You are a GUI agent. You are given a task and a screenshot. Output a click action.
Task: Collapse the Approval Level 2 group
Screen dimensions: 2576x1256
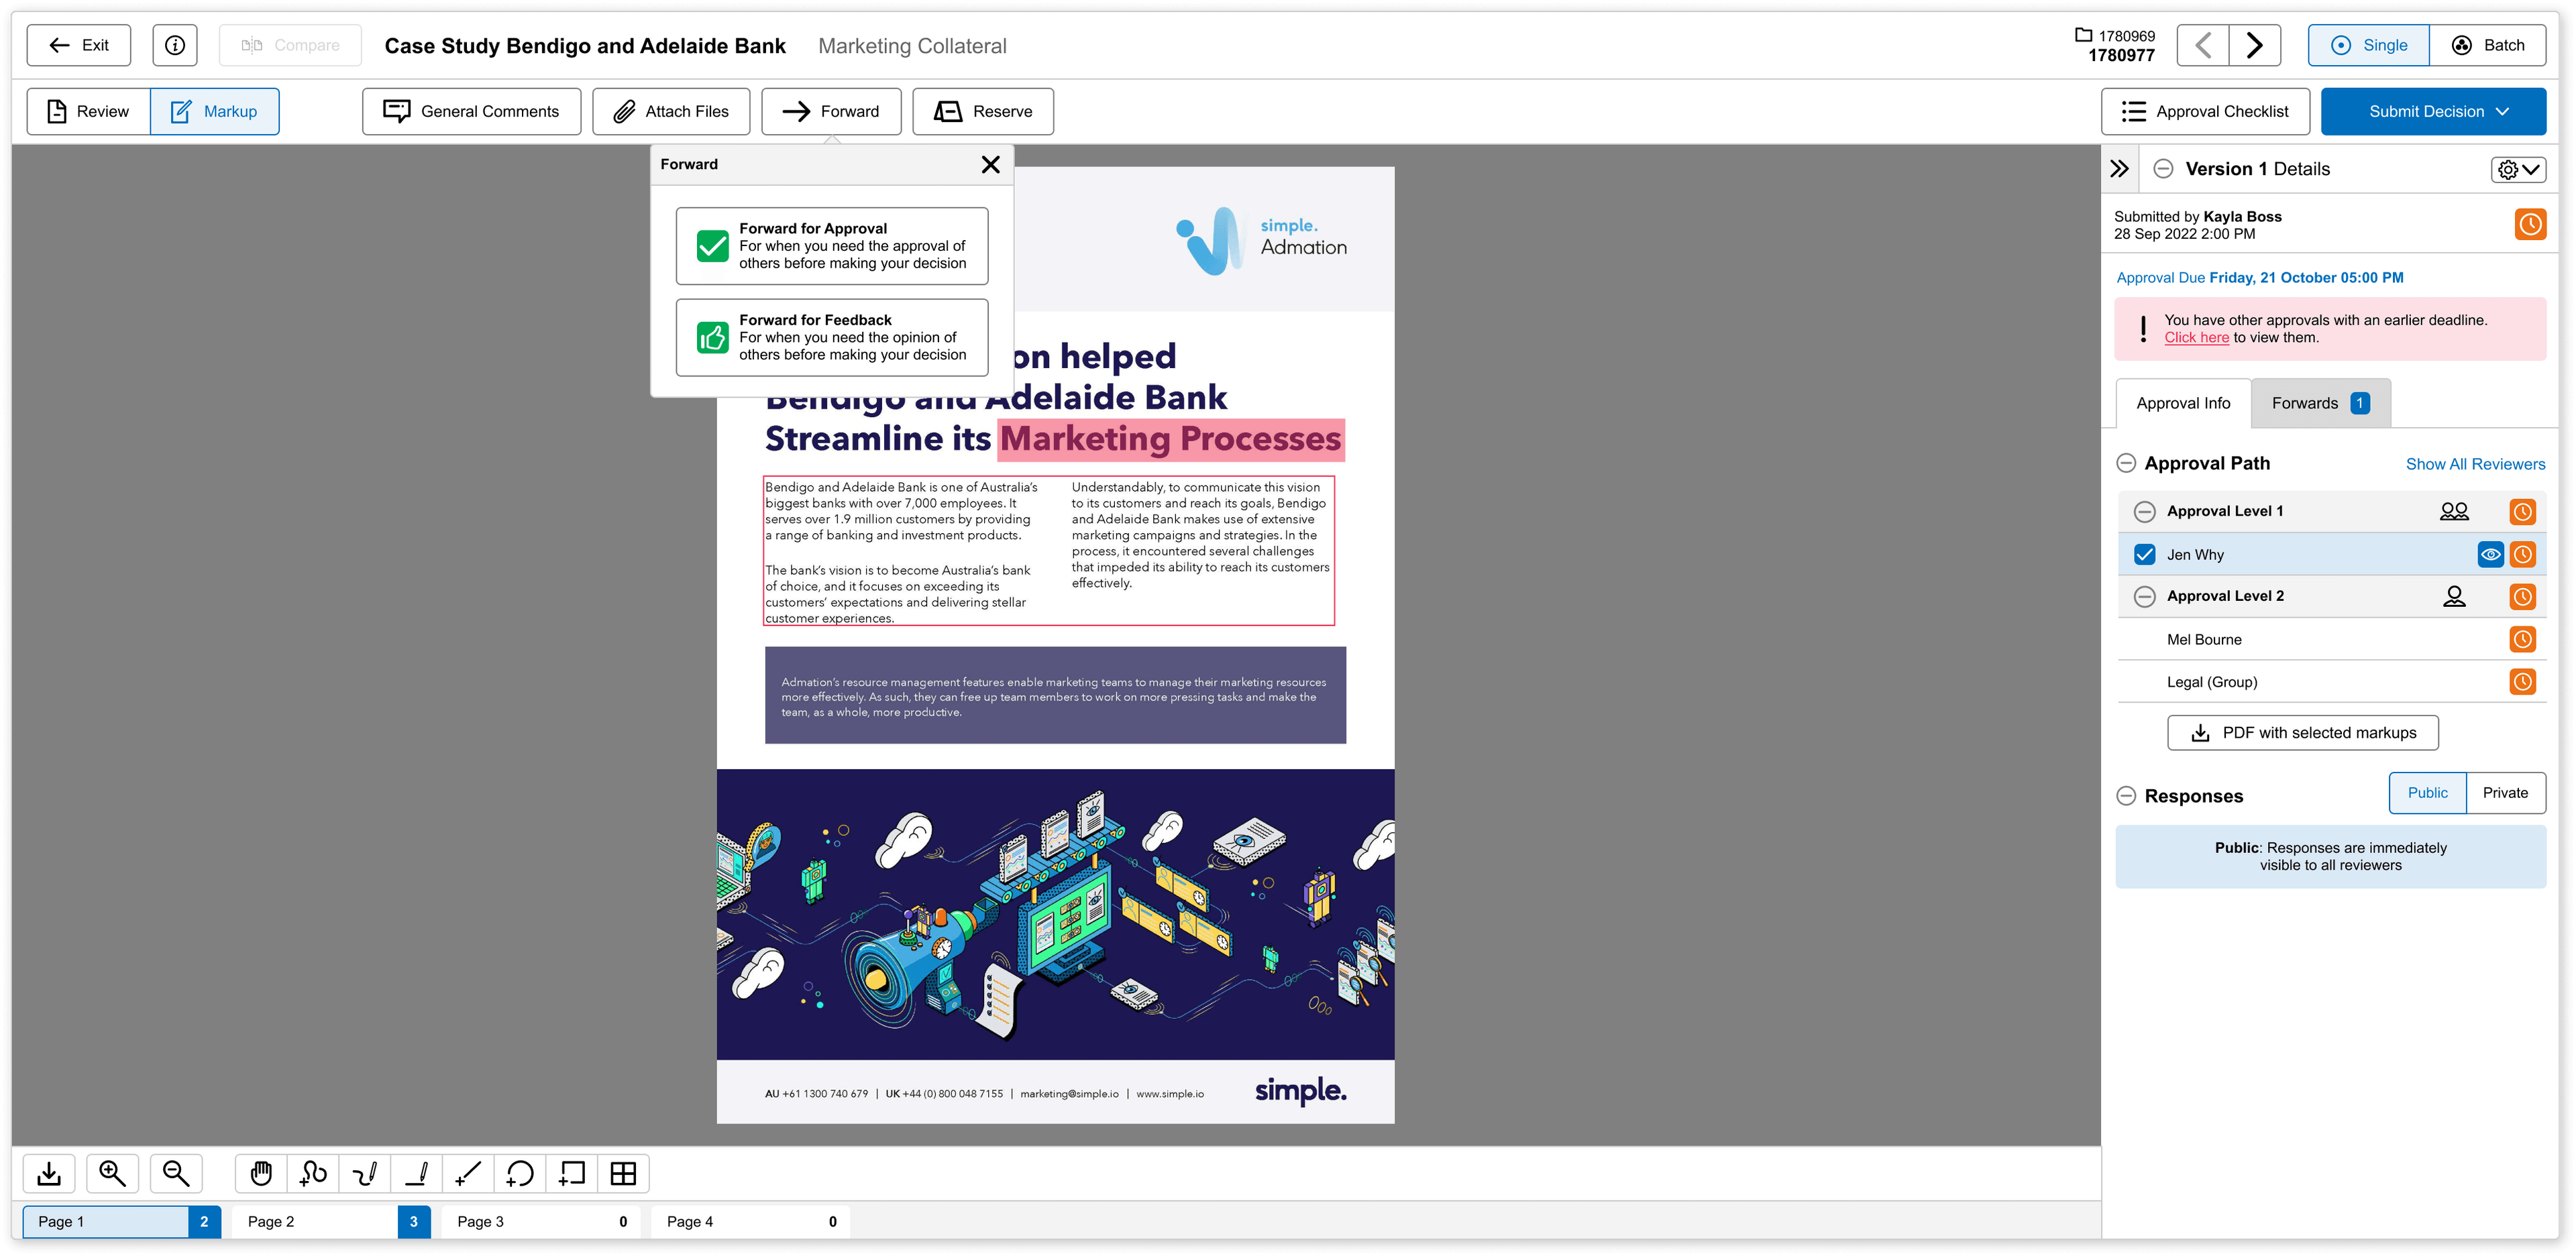point(2144,597)
